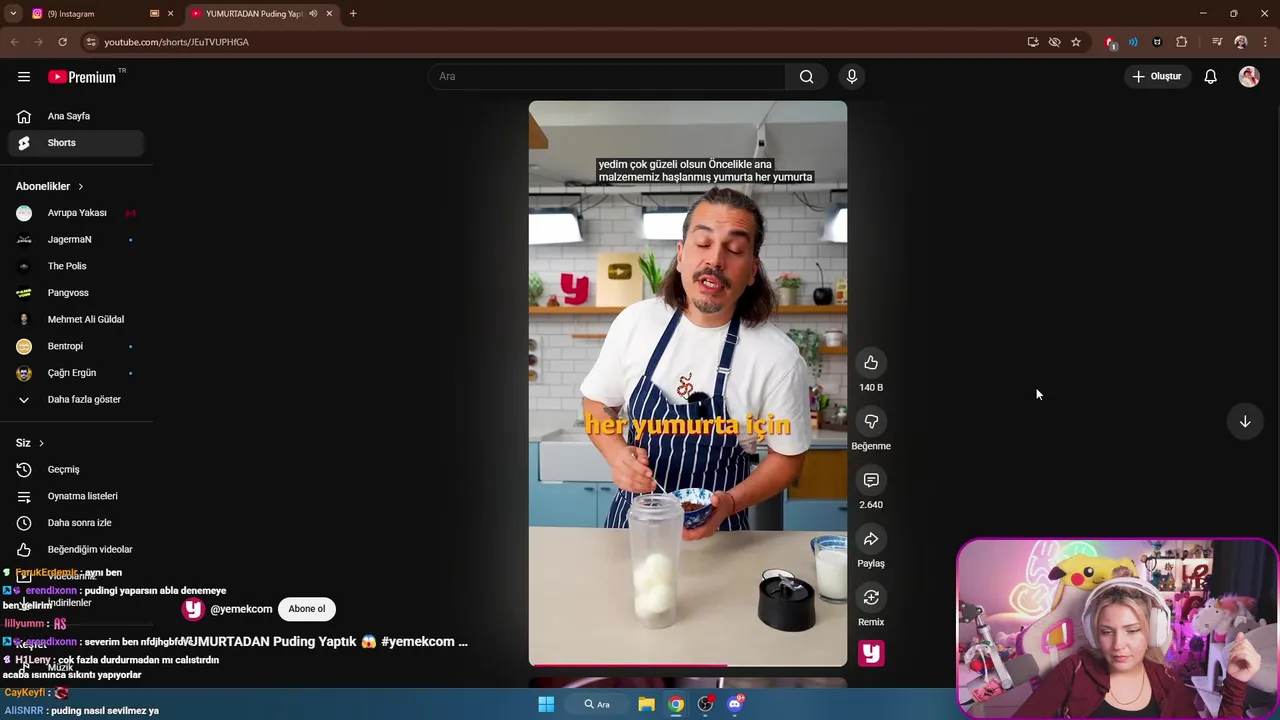This screenshot has width=1280, height=720.
Task: Start voice search with the microphone
Action: click(852, 77)
